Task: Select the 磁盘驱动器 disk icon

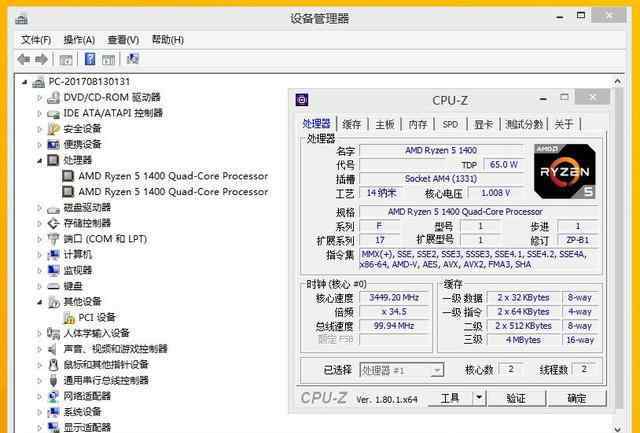Action: 53,209
